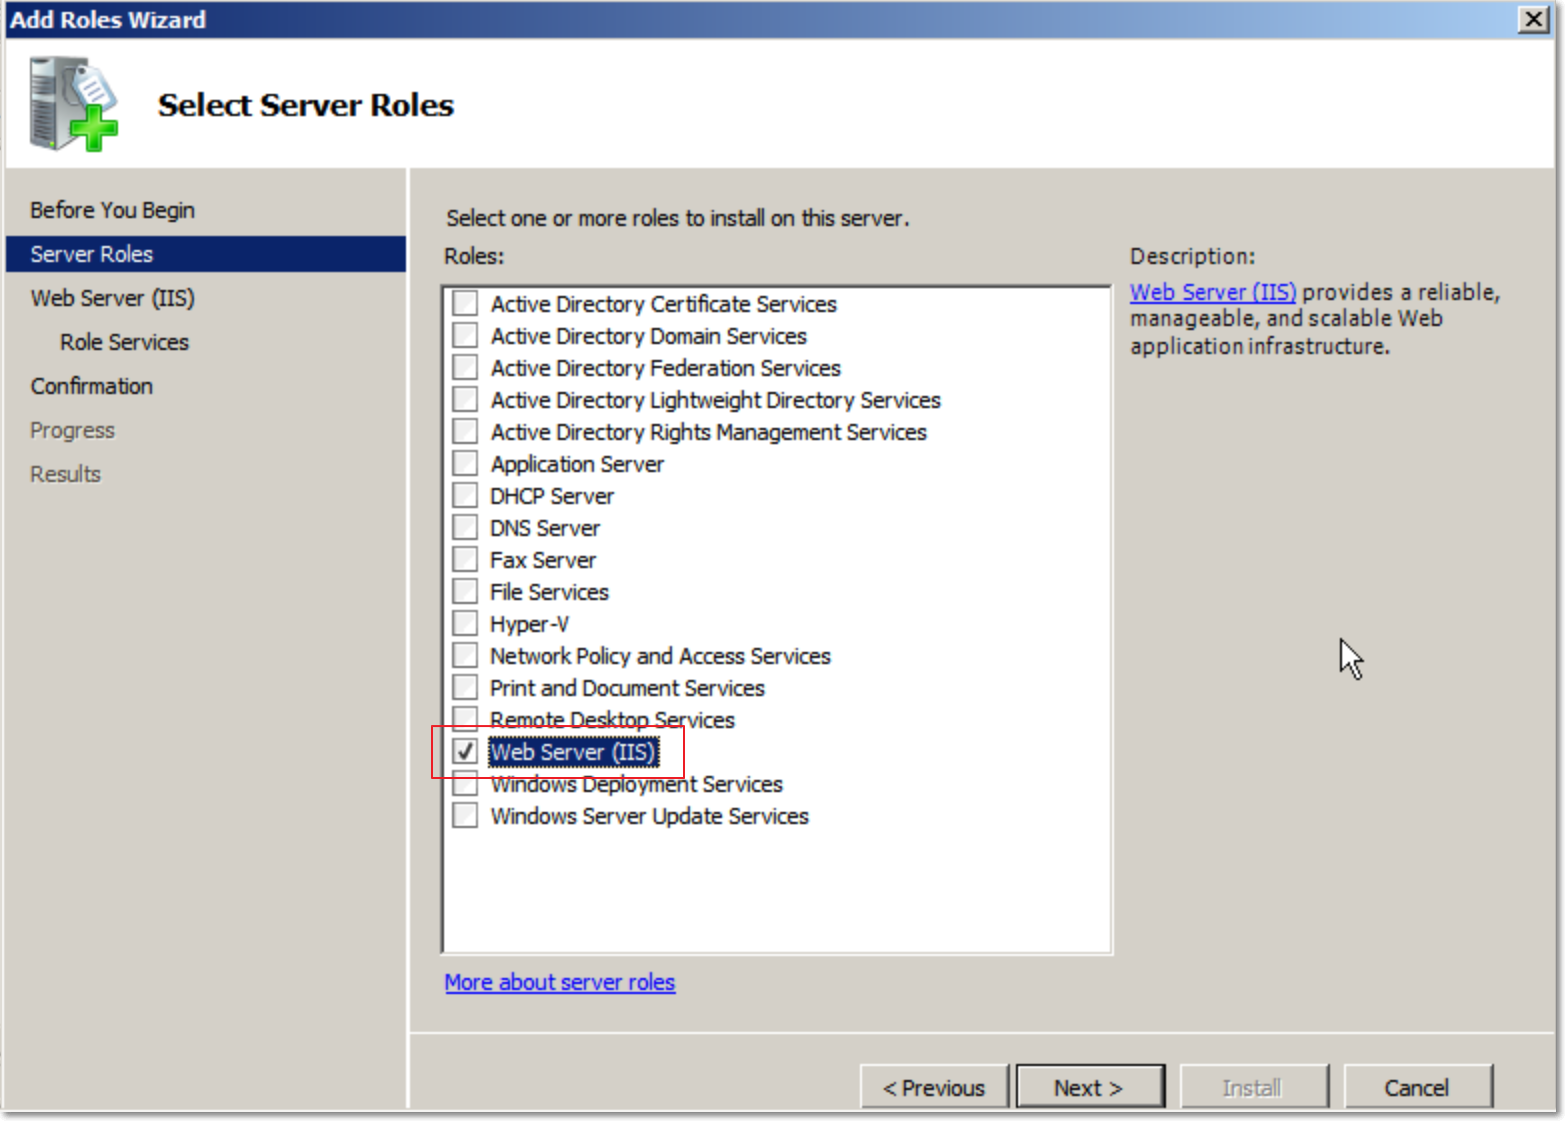
Task: Check the Hyper-V role
Action: pos(464,623)
